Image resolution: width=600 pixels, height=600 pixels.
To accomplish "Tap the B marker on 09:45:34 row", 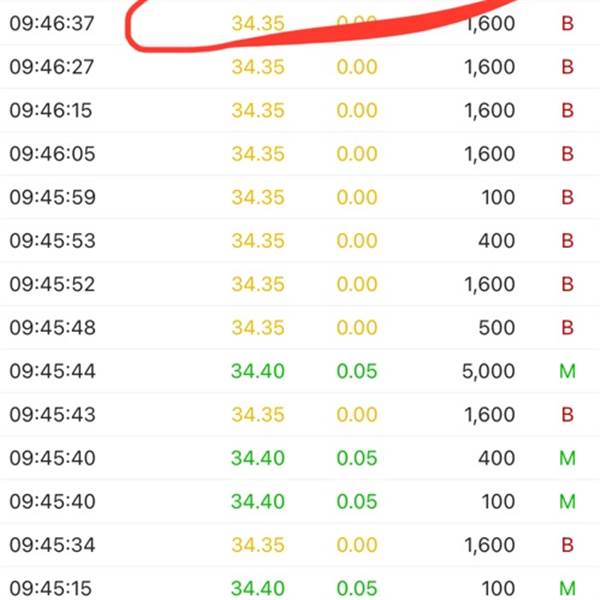I will (x=567, y=545).
